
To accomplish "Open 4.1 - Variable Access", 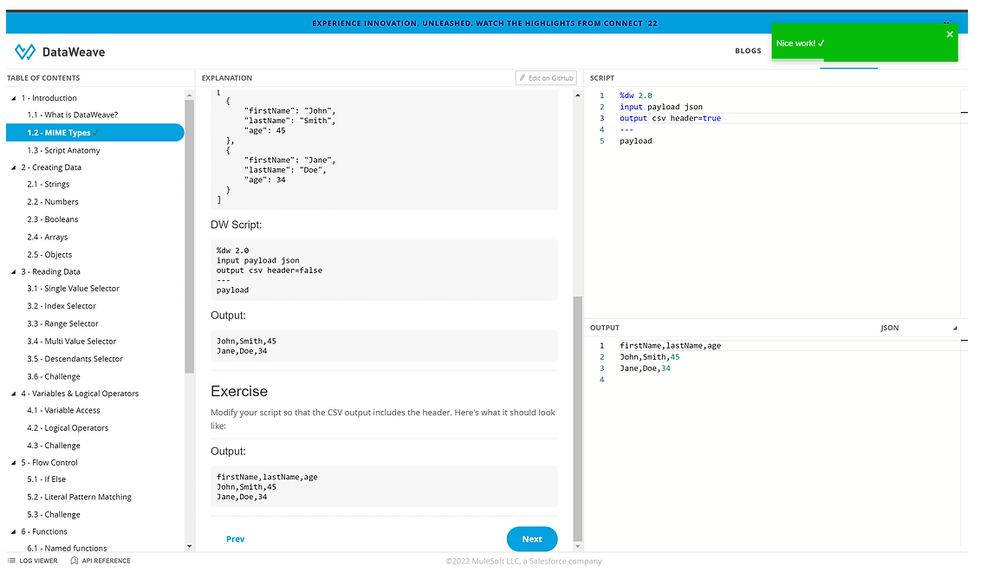I will [63, 411].
